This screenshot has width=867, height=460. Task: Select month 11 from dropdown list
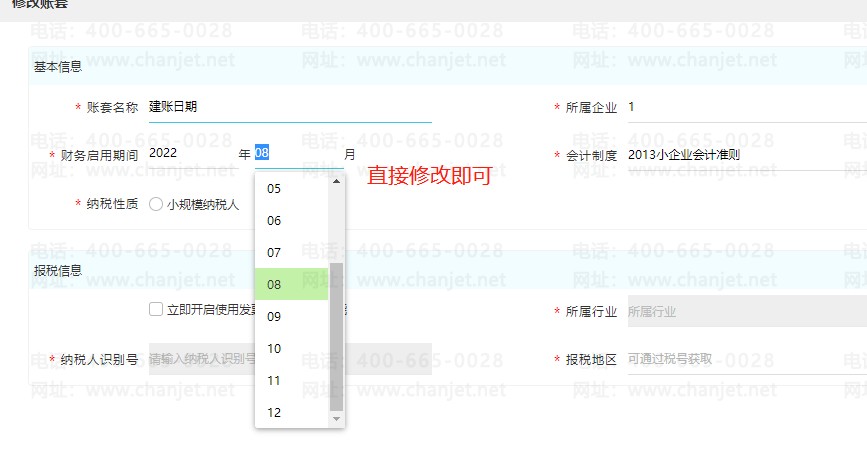point(291,380)
